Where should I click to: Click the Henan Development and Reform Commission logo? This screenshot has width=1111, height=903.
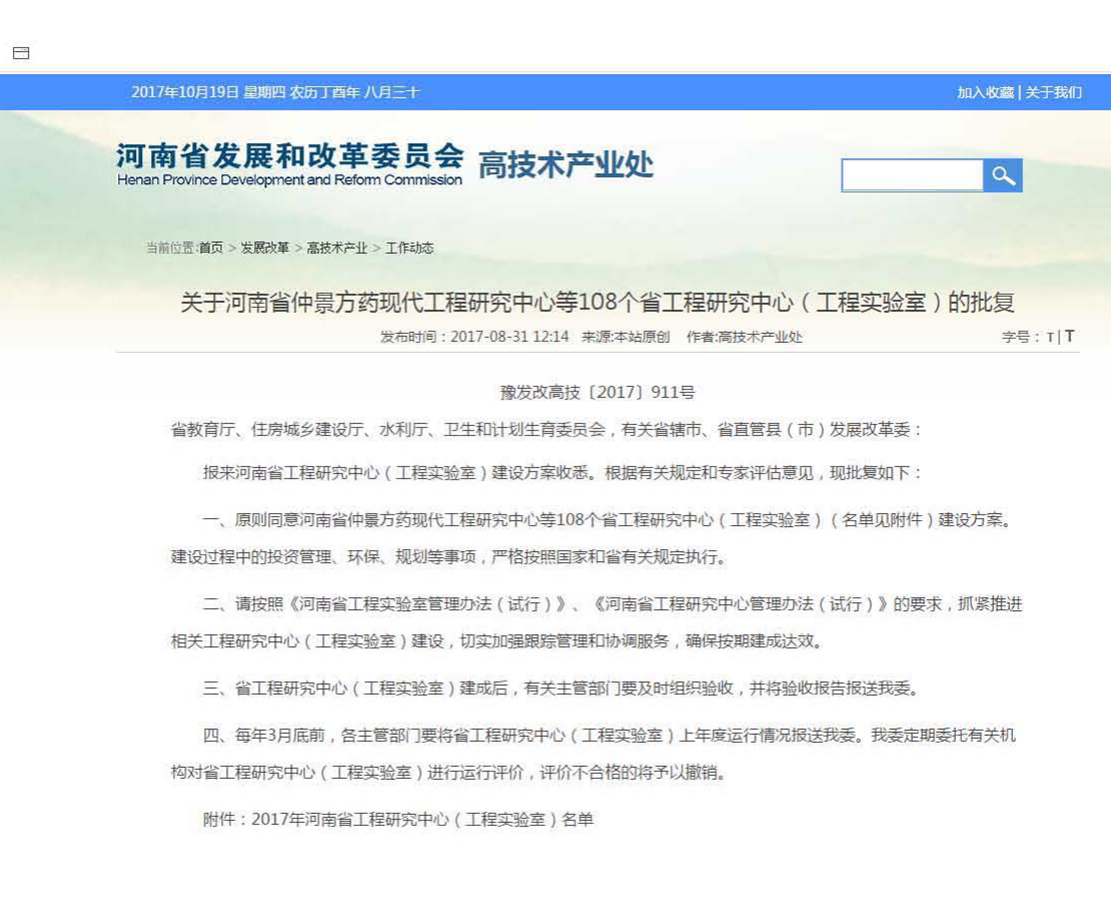(x=290, y=164)
